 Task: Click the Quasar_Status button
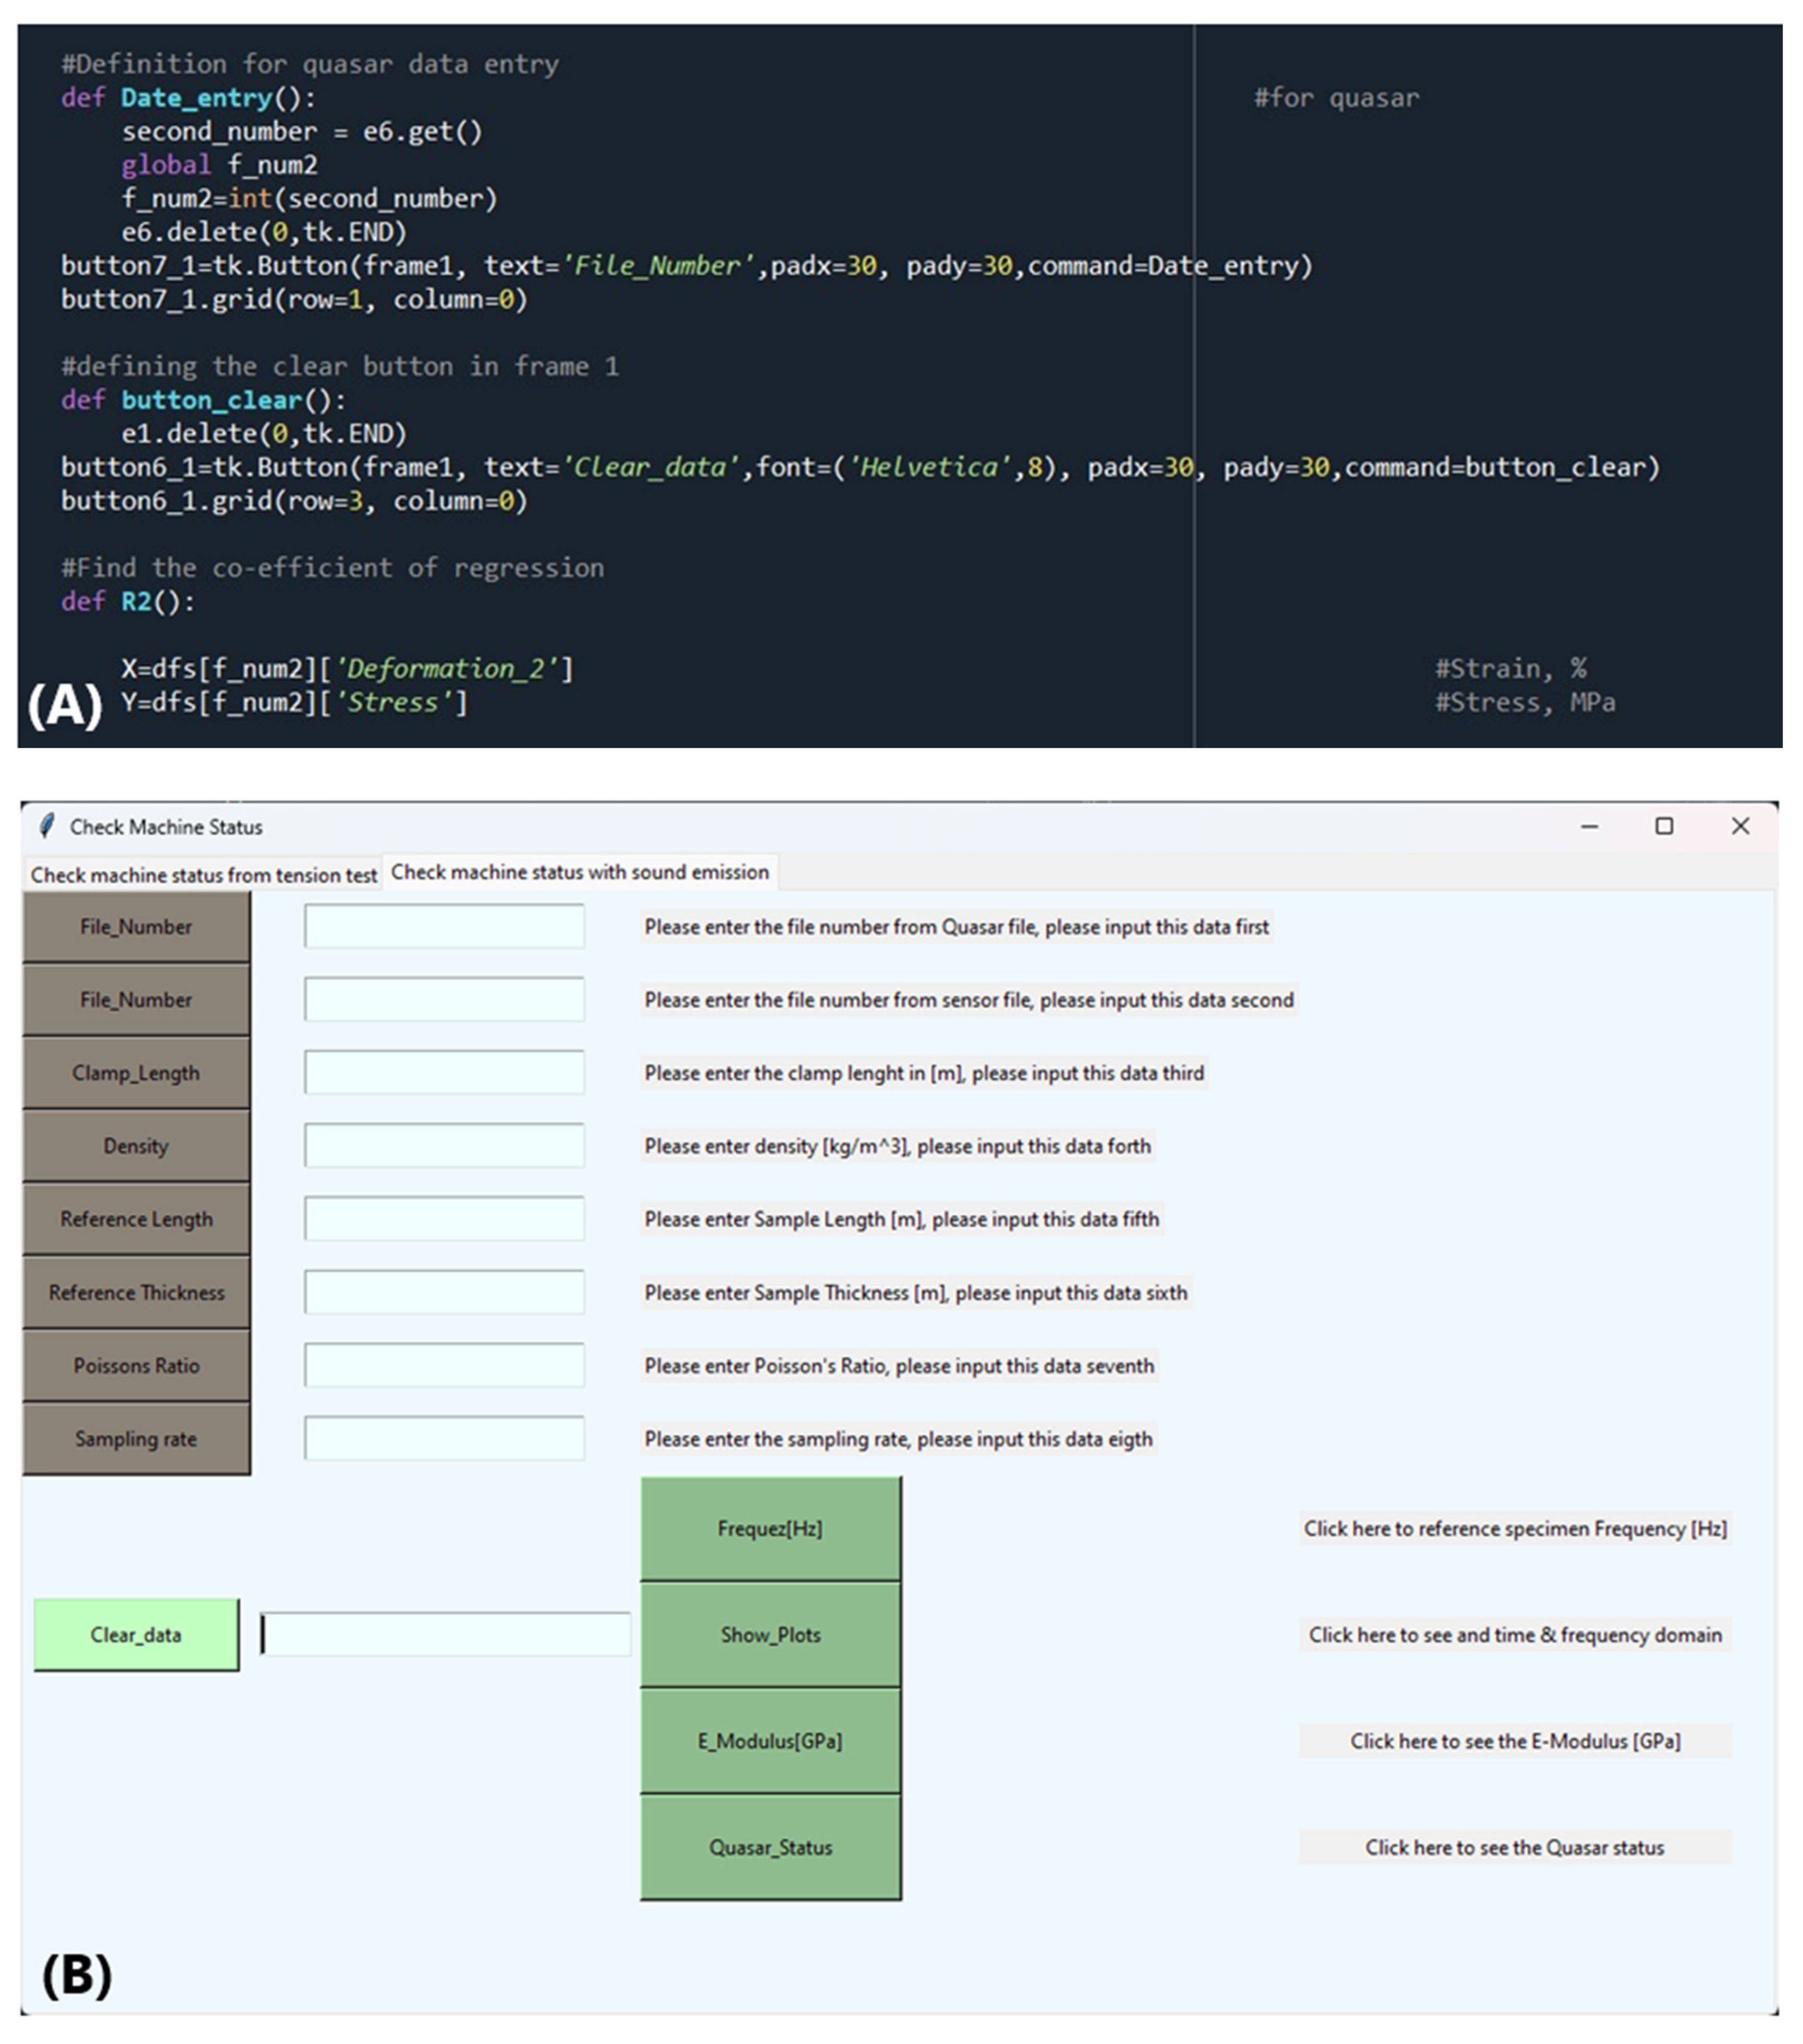(770, 1847)
